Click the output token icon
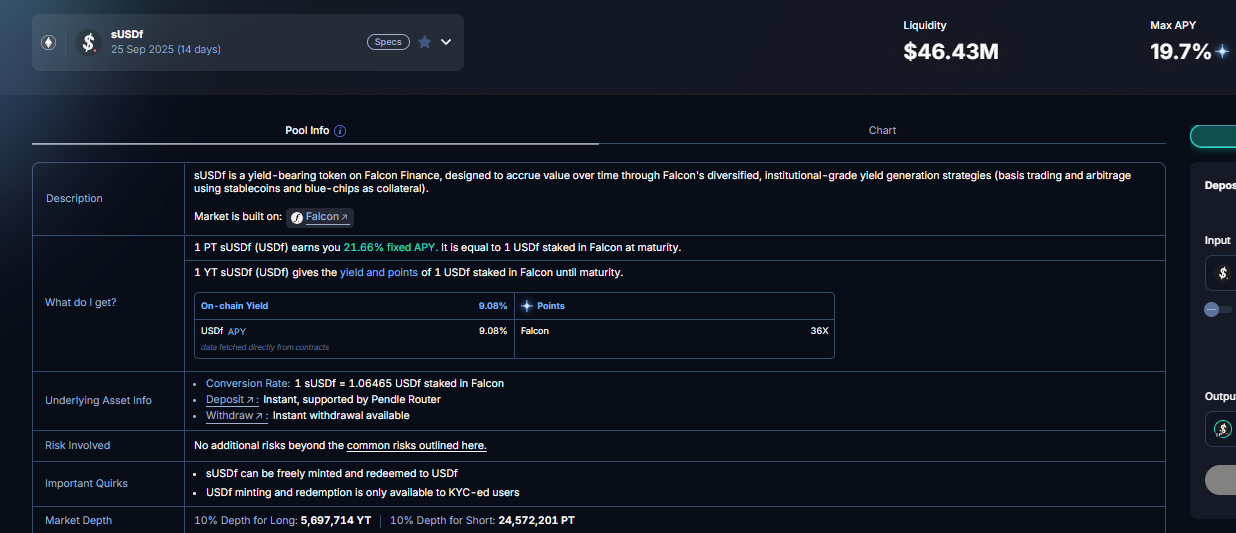Image resolution: width=1236 pixels, height=533 pixels. coord(1222,429)
